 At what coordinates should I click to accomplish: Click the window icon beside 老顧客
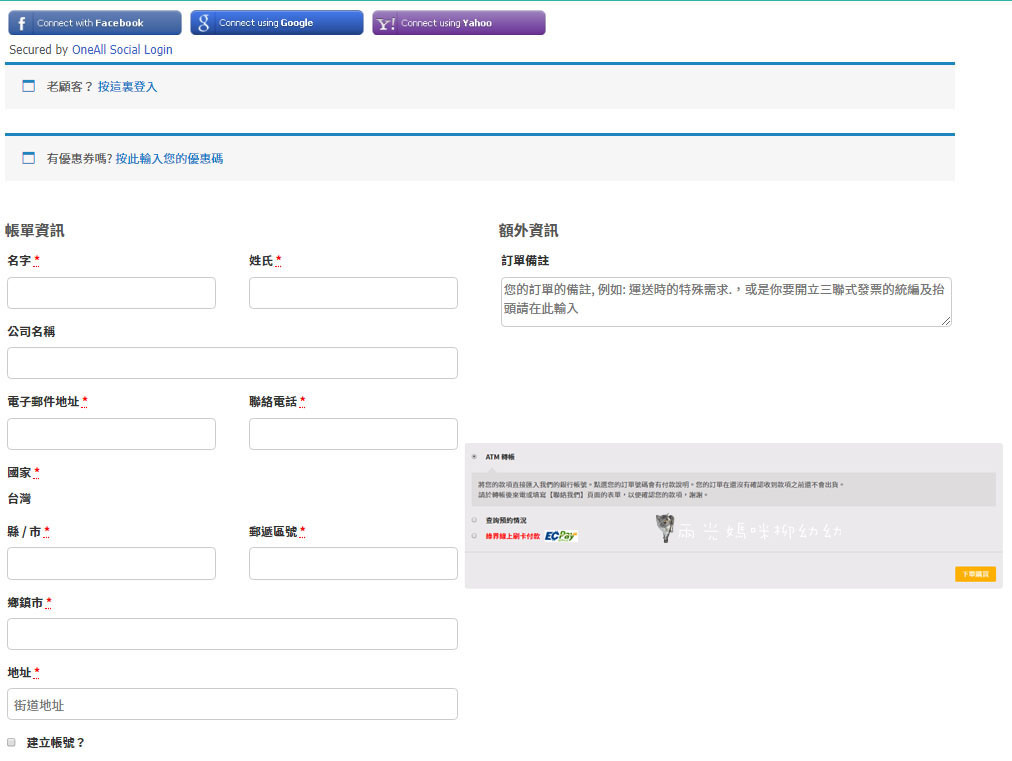coord(29,87)
